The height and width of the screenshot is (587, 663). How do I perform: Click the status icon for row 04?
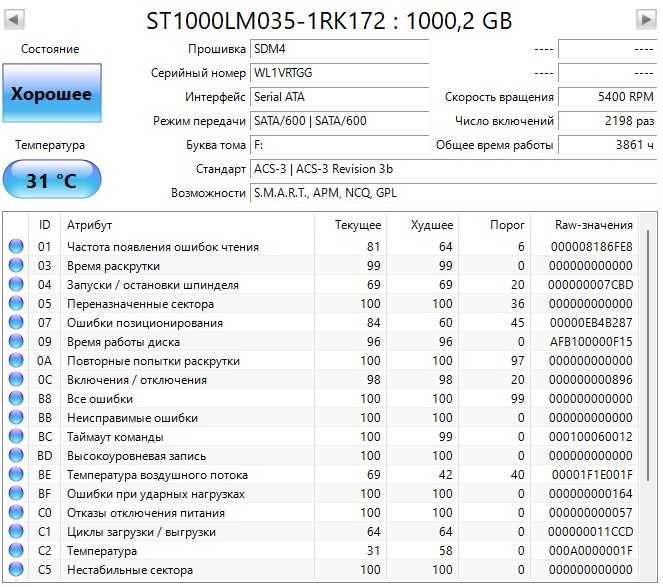[16, 285]
